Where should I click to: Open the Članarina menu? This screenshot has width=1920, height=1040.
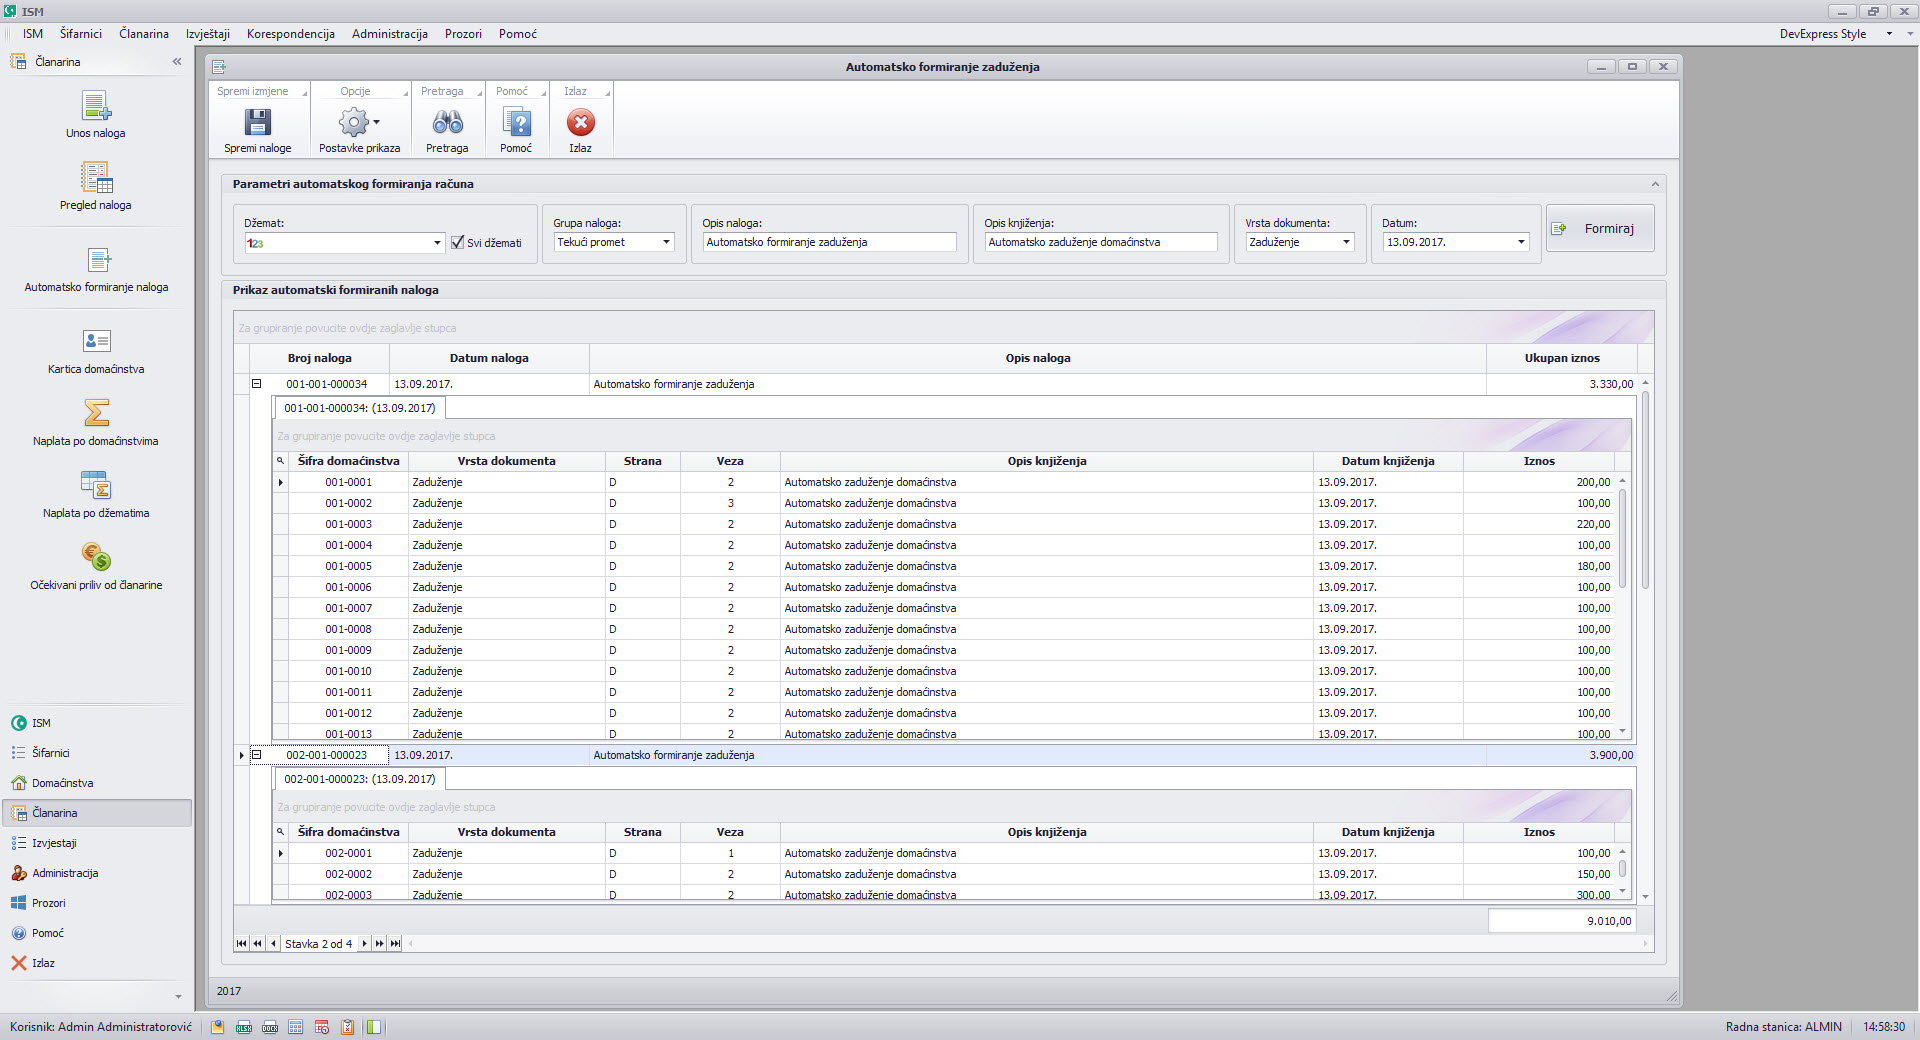pos(144,34)
